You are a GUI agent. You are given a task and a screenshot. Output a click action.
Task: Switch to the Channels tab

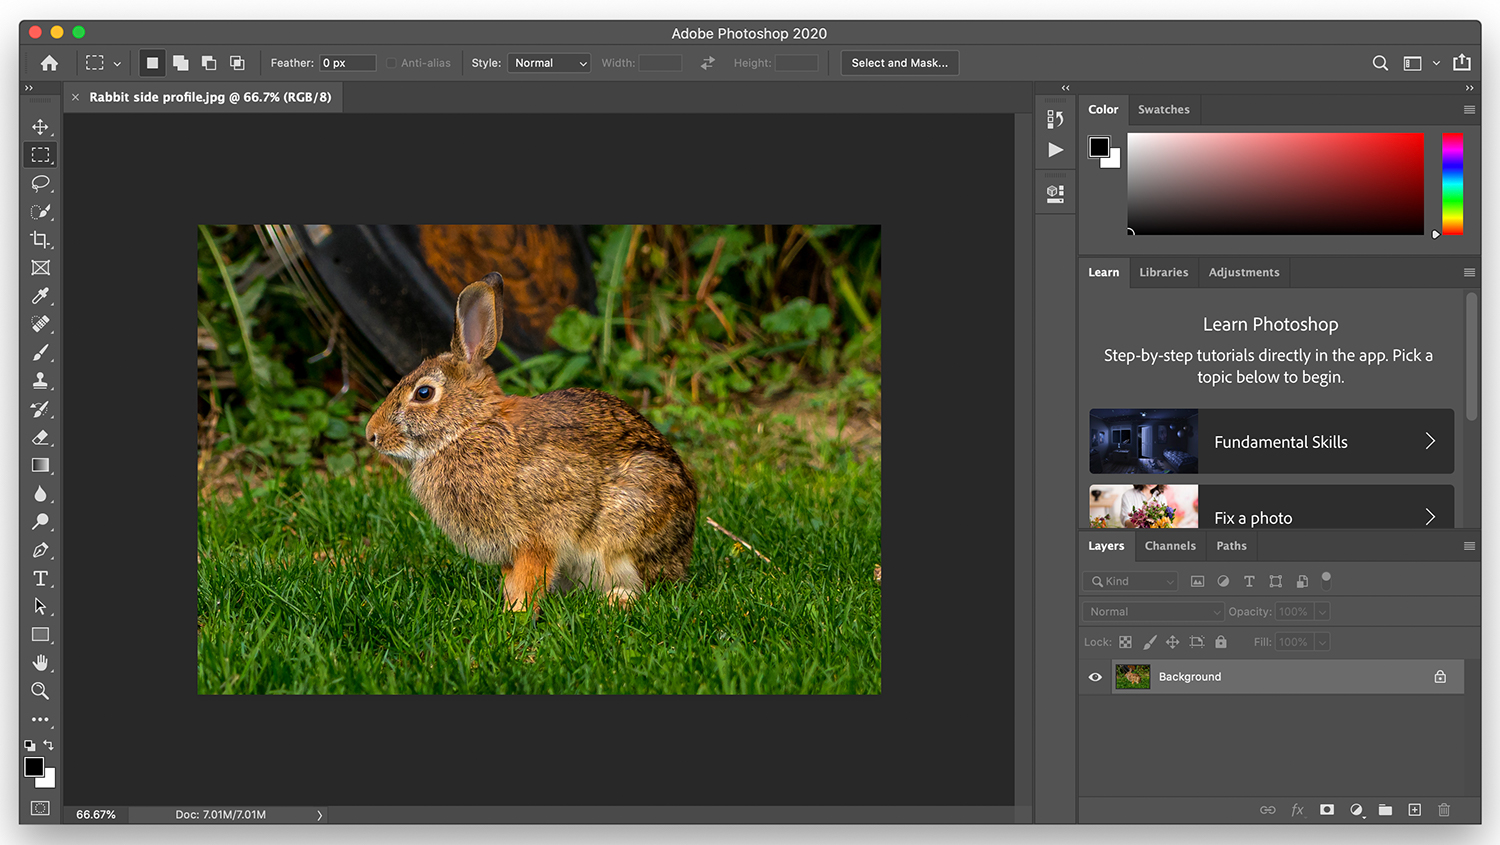tap(1170, 545)
